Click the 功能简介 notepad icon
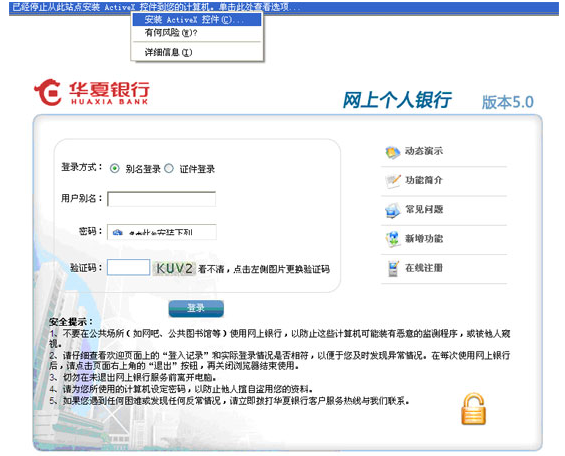 392,181
